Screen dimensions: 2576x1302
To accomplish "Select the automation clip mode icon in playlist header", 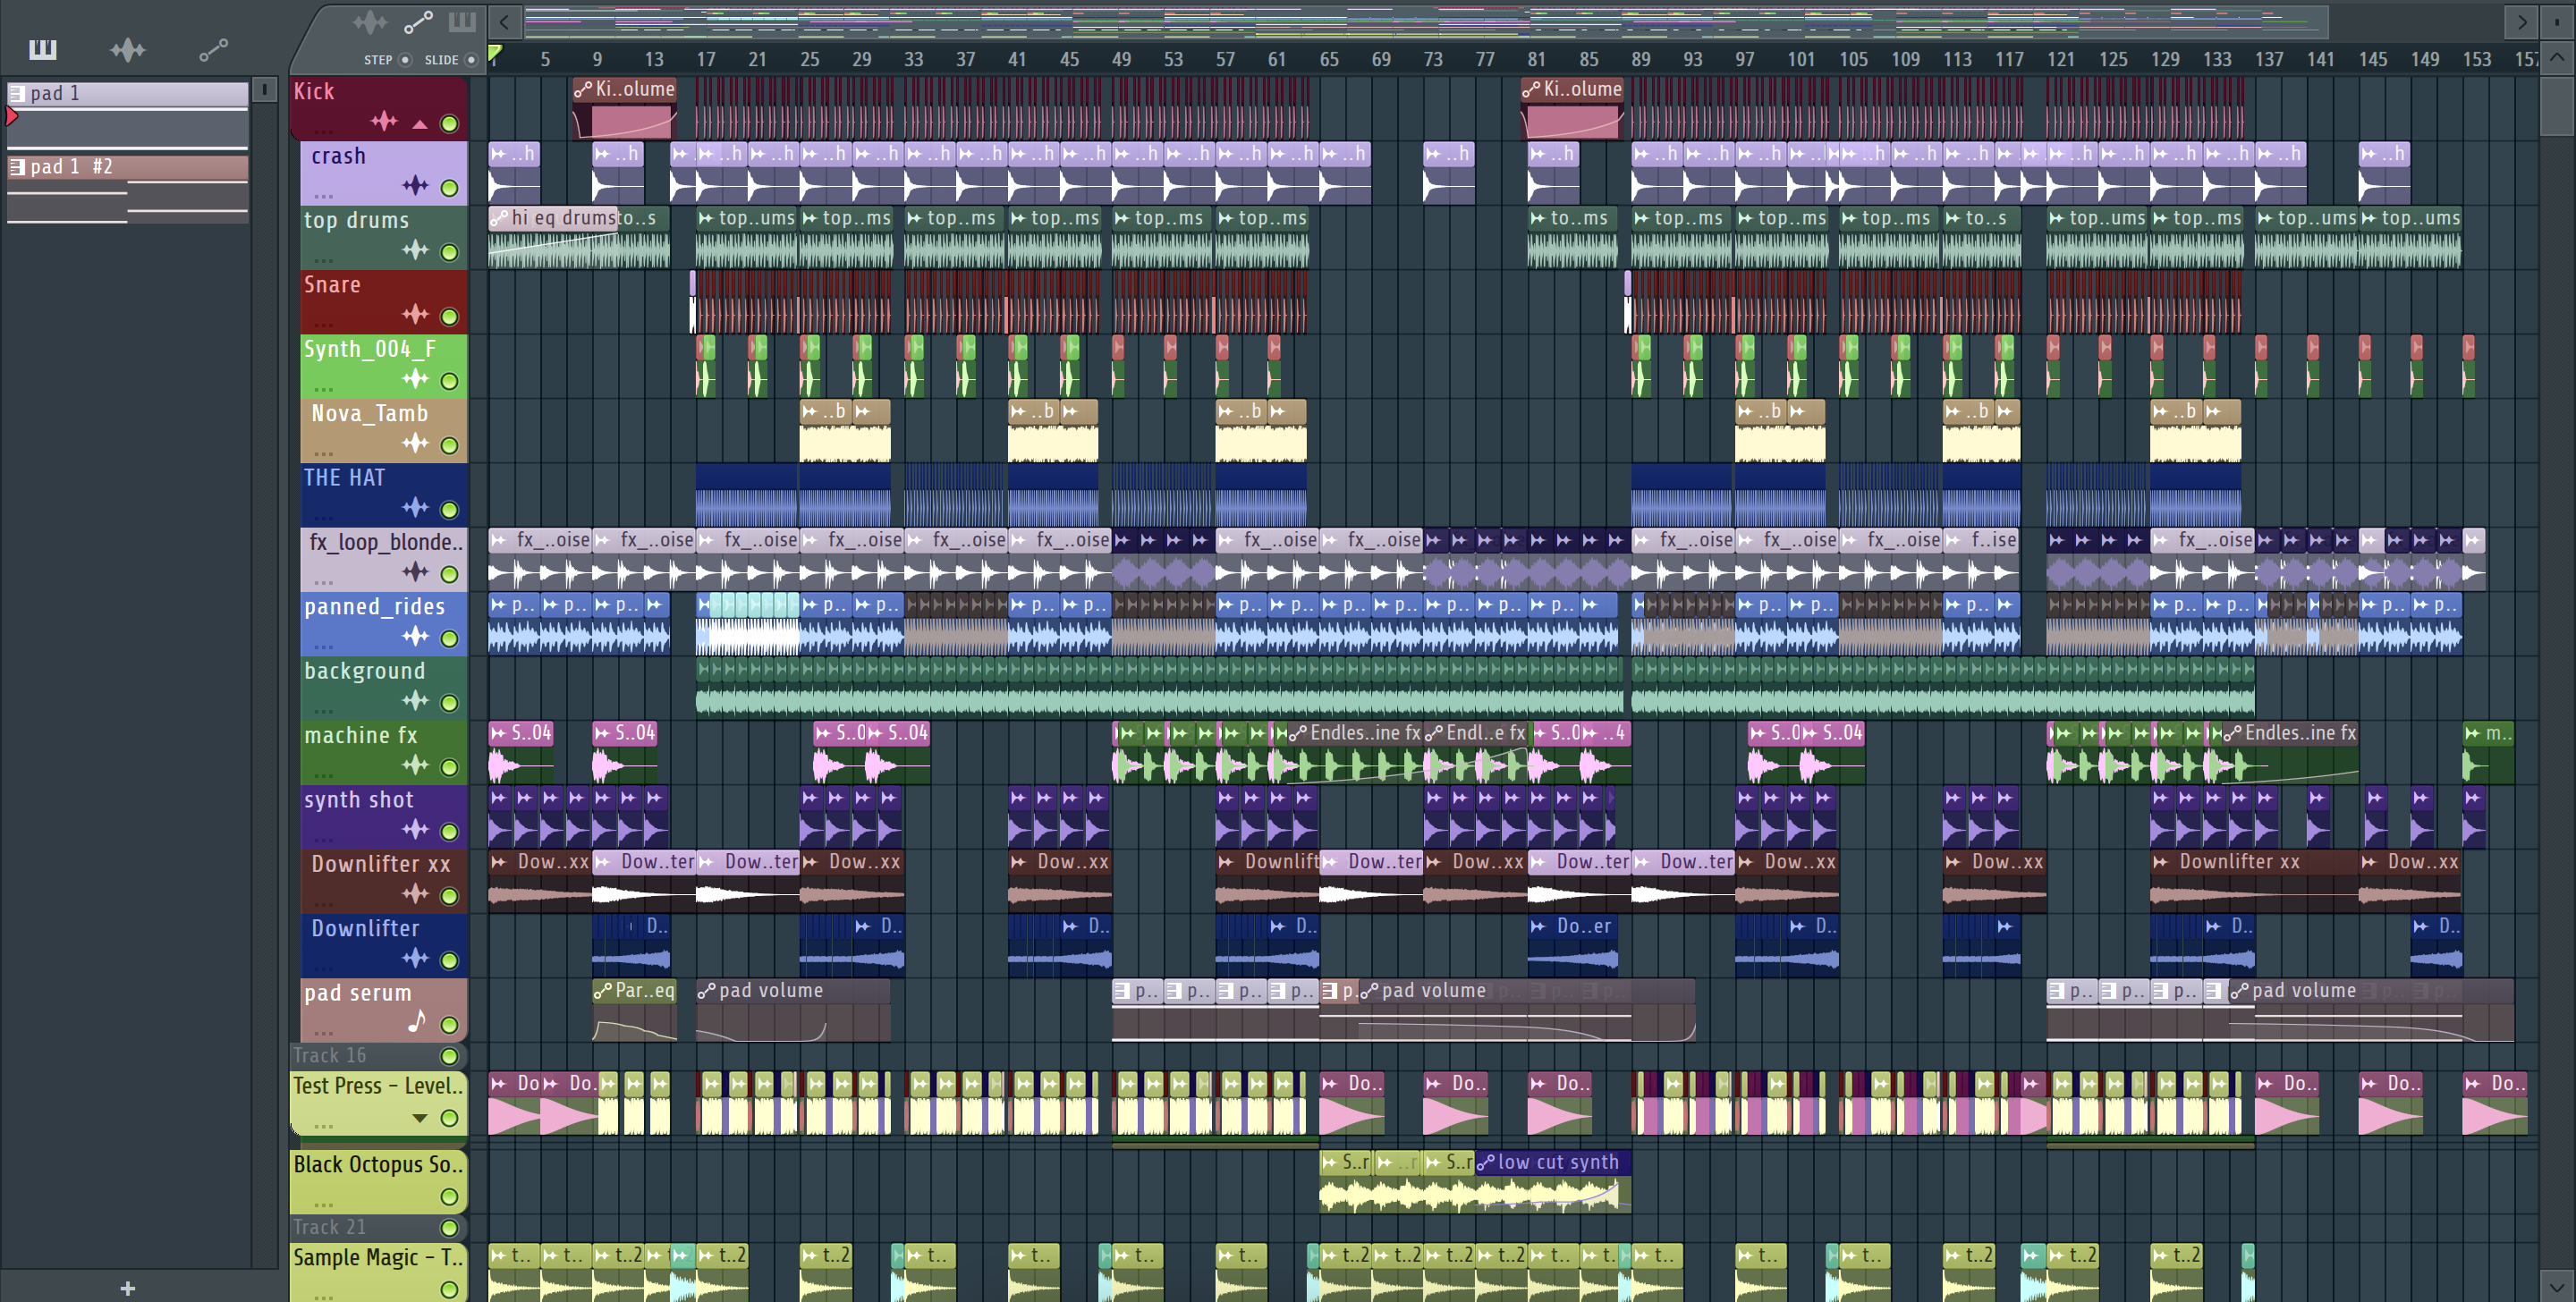I will point(418,21).
